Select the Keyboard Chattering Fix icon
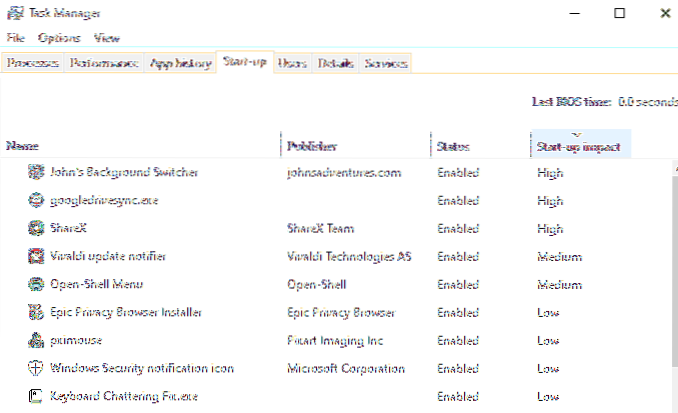Image resolution: width=678 pixels, height=413 pixels. coord(36,396)
